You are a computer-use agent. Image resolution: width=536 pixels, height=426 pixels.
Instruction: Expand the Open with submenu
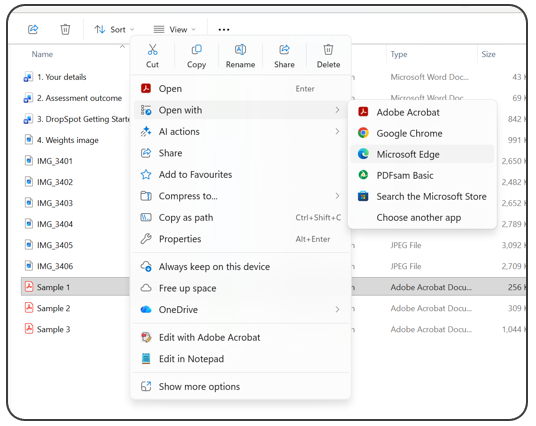click(x=241, y=110)
